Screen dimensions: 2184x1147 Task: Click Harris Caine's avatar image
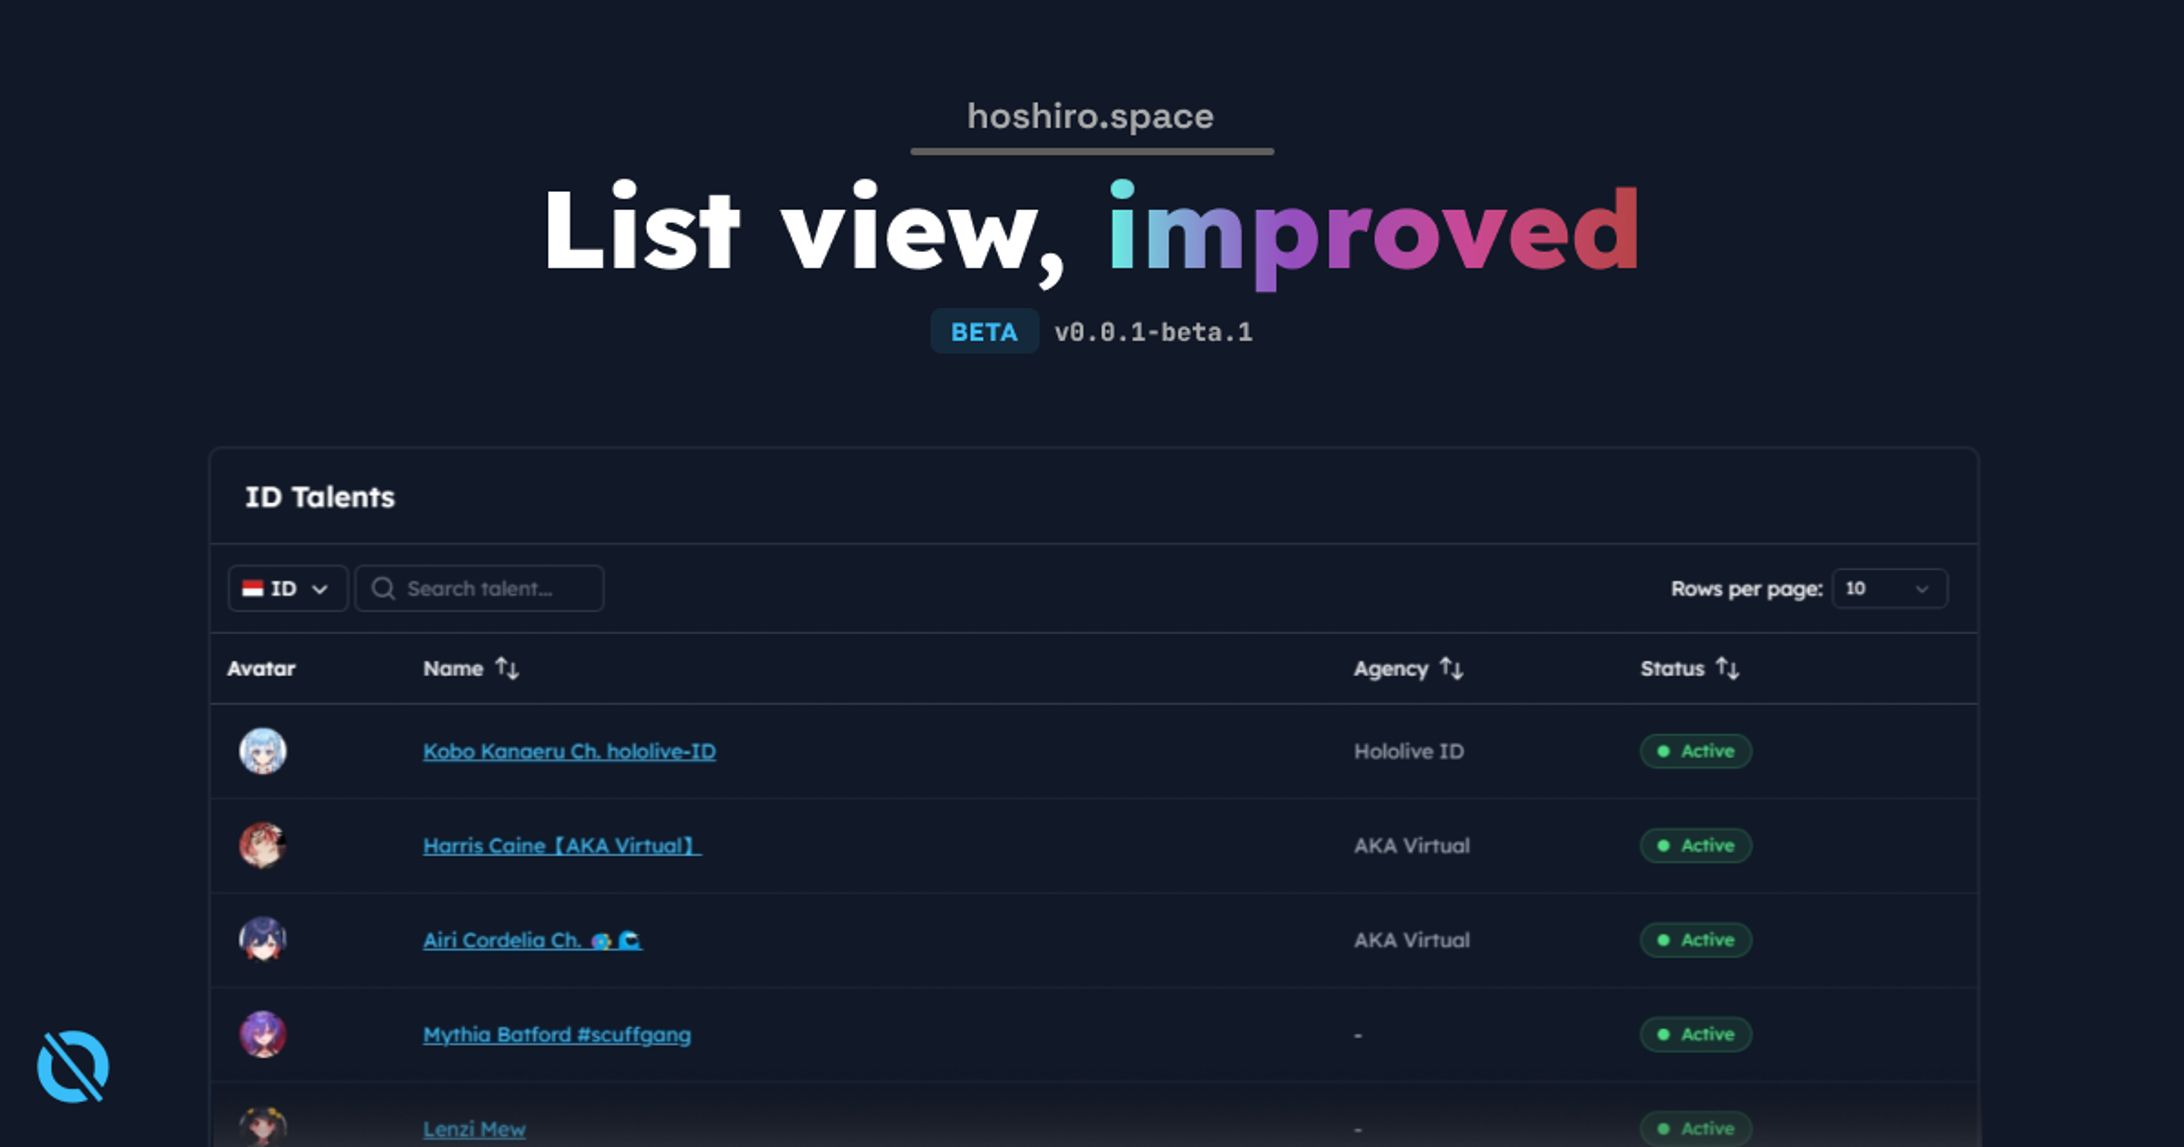[263, 846]
